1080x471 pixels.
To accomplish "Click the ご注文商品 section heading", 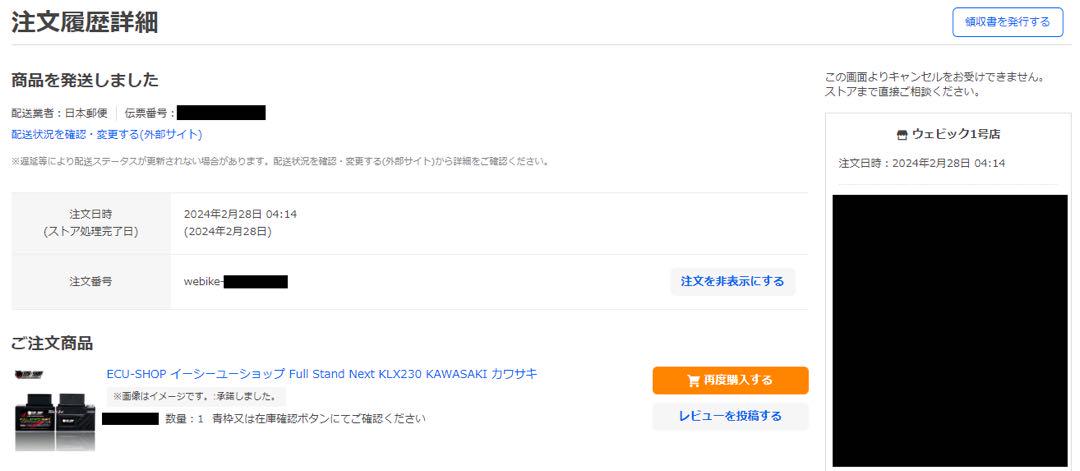I will [x=52, y=343].
